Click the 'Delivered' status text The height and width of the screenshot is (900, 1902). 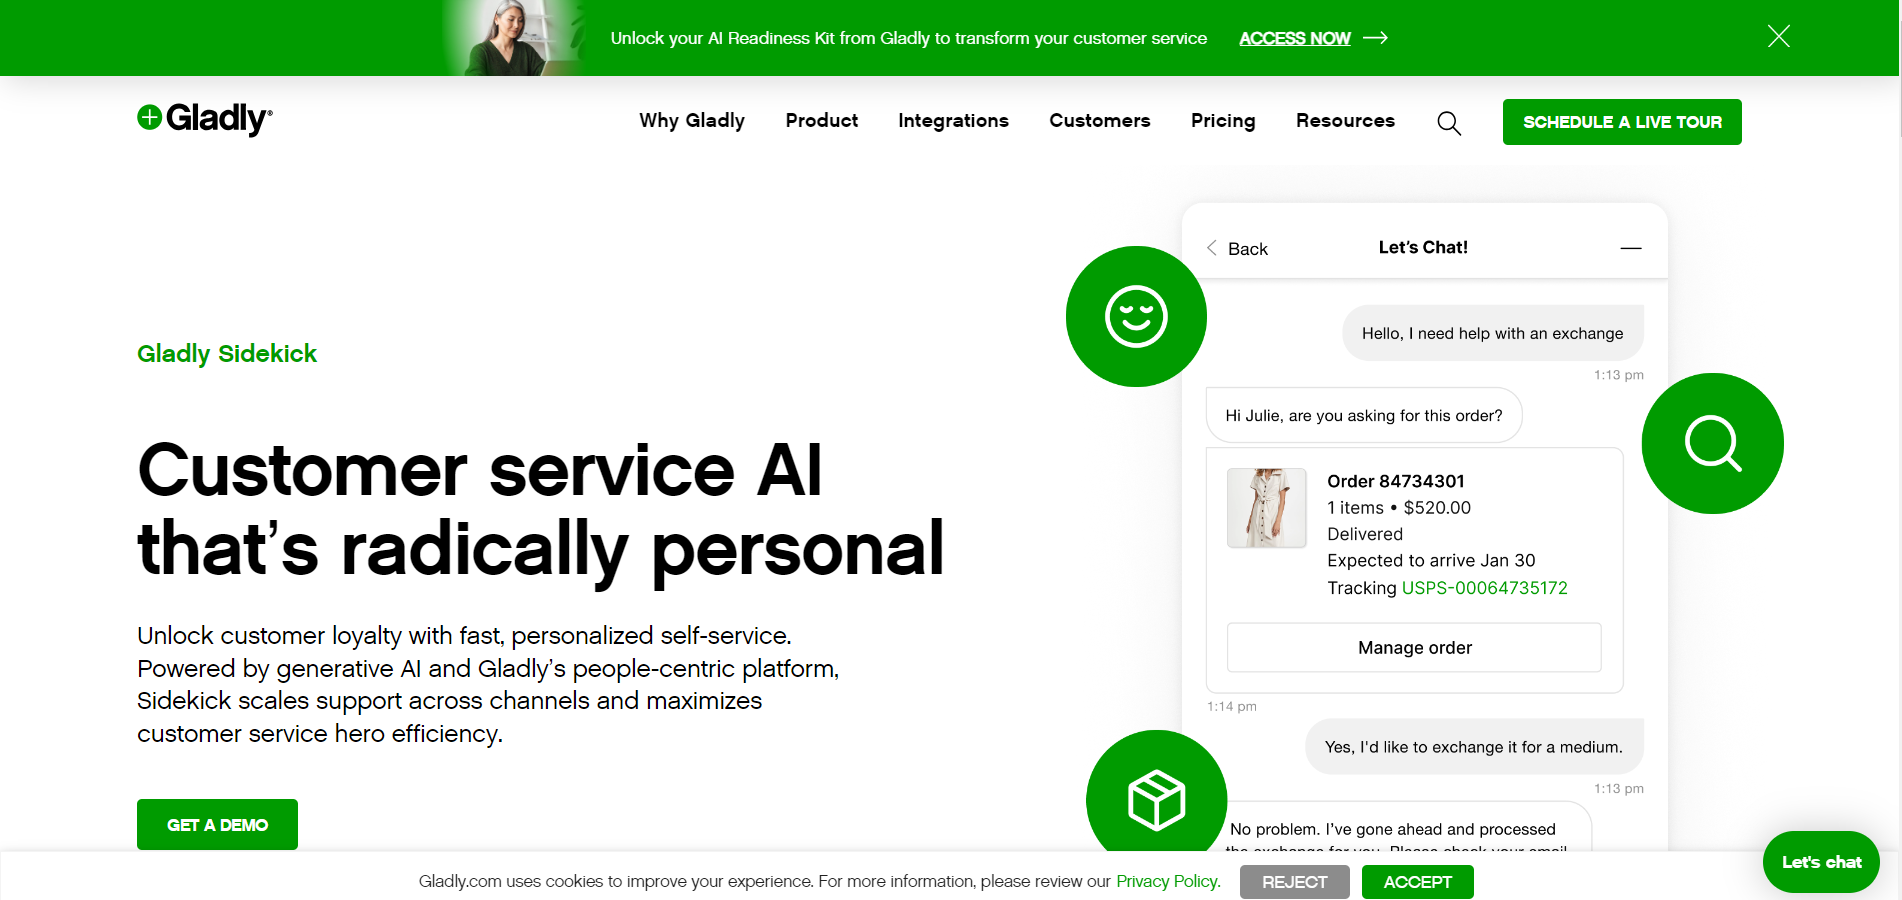(x=1365, y=534)
